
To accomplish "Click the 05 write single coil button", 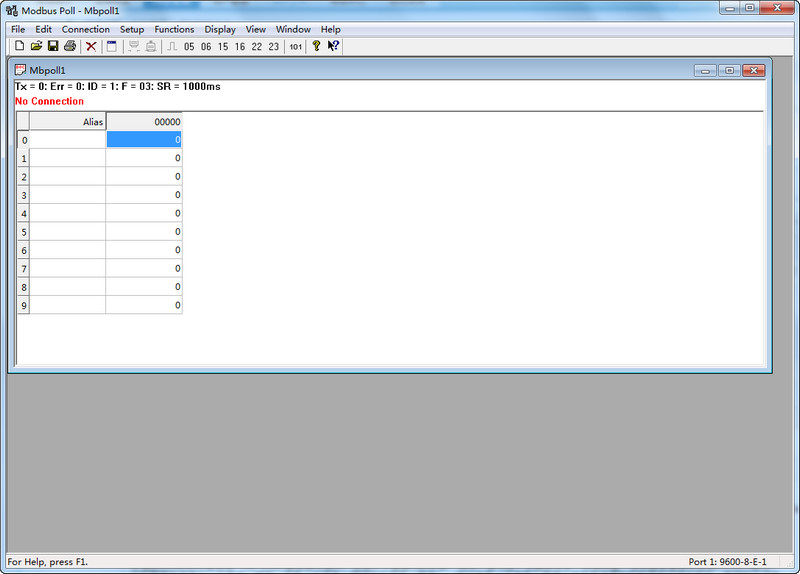I will pyautogui.click(x=189, y=46).
